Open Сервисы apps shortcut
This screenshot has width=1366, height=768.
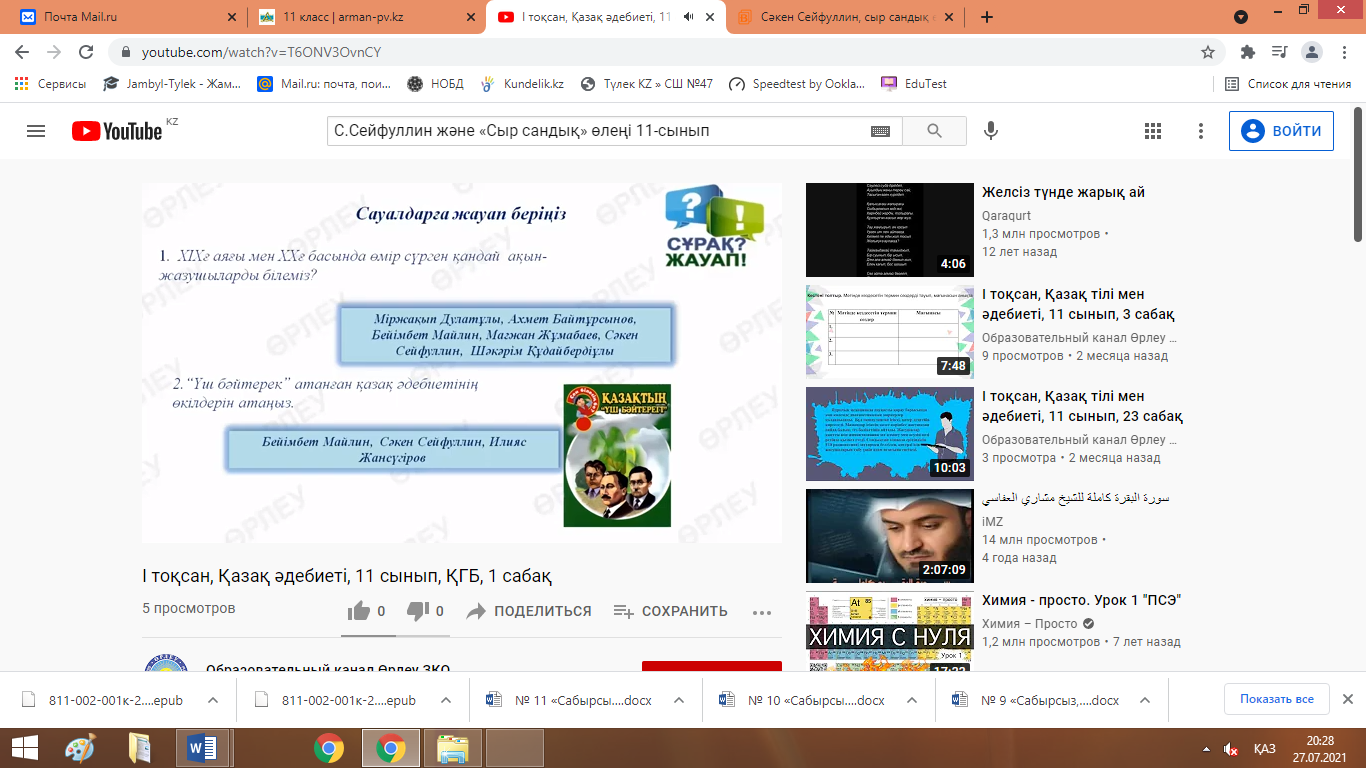point(51,84)
